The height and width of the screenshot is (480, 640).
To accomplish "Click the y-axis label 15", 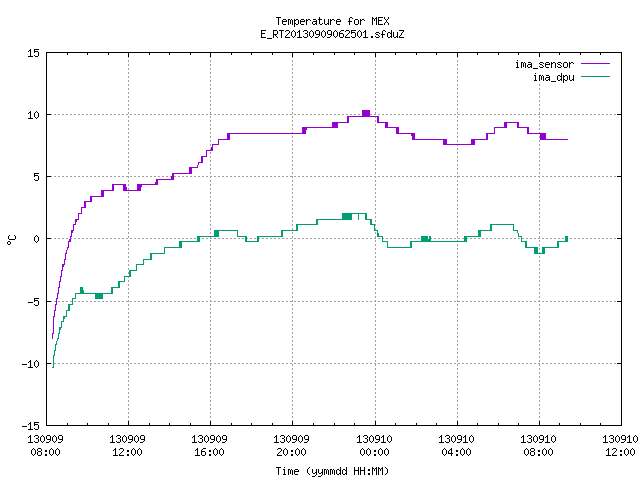I will click(33, 53).
